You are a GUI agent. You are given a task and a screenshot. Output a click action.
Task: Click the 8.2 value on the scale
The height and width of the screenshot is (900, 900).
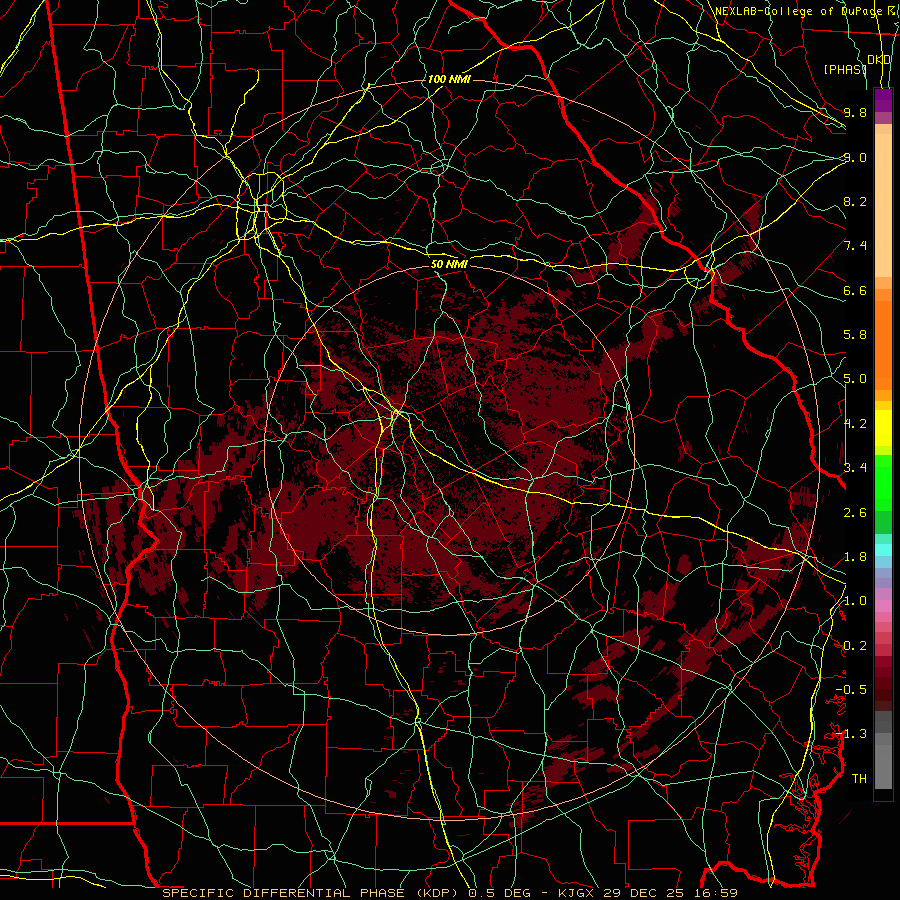point(855,201)
